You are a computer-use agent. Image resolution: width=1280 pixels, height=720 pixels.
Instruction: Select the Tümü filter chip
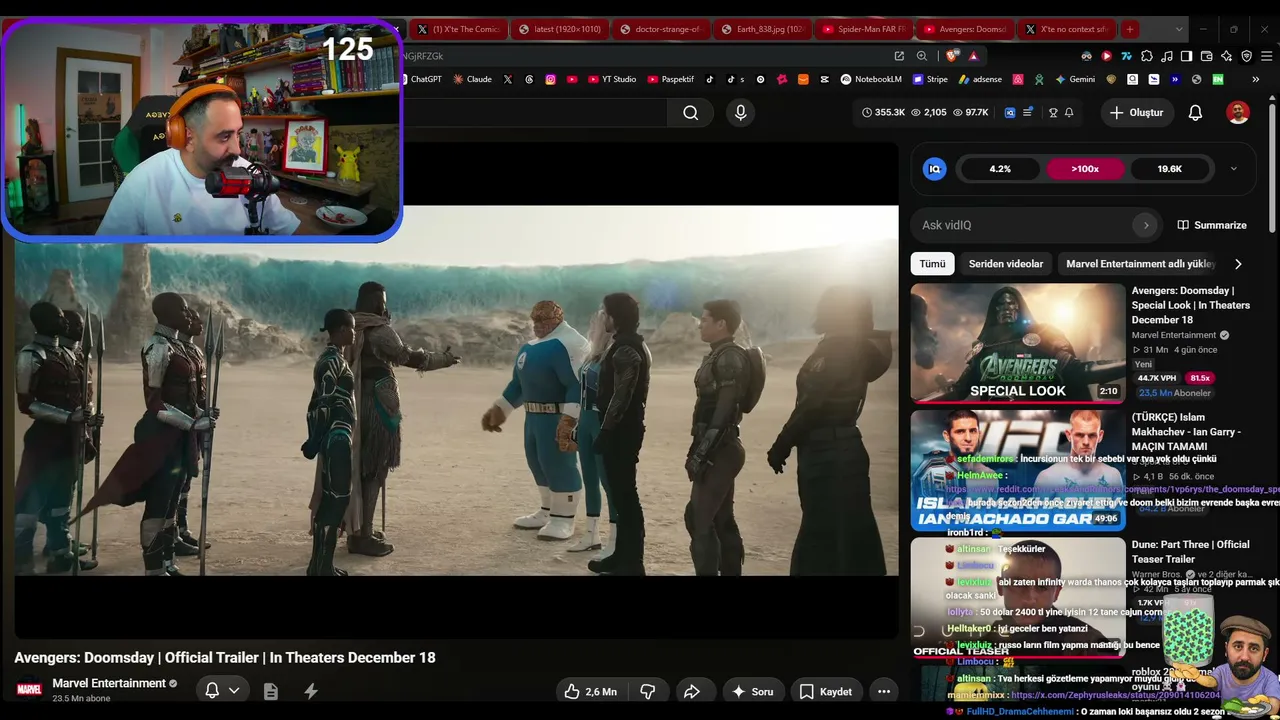(x=932, y=264)
